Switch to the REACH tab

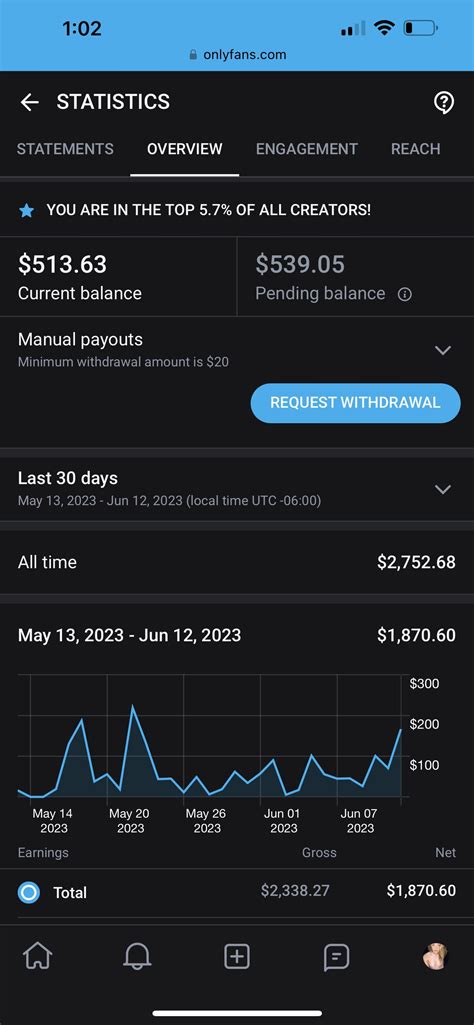pos(416,149)
